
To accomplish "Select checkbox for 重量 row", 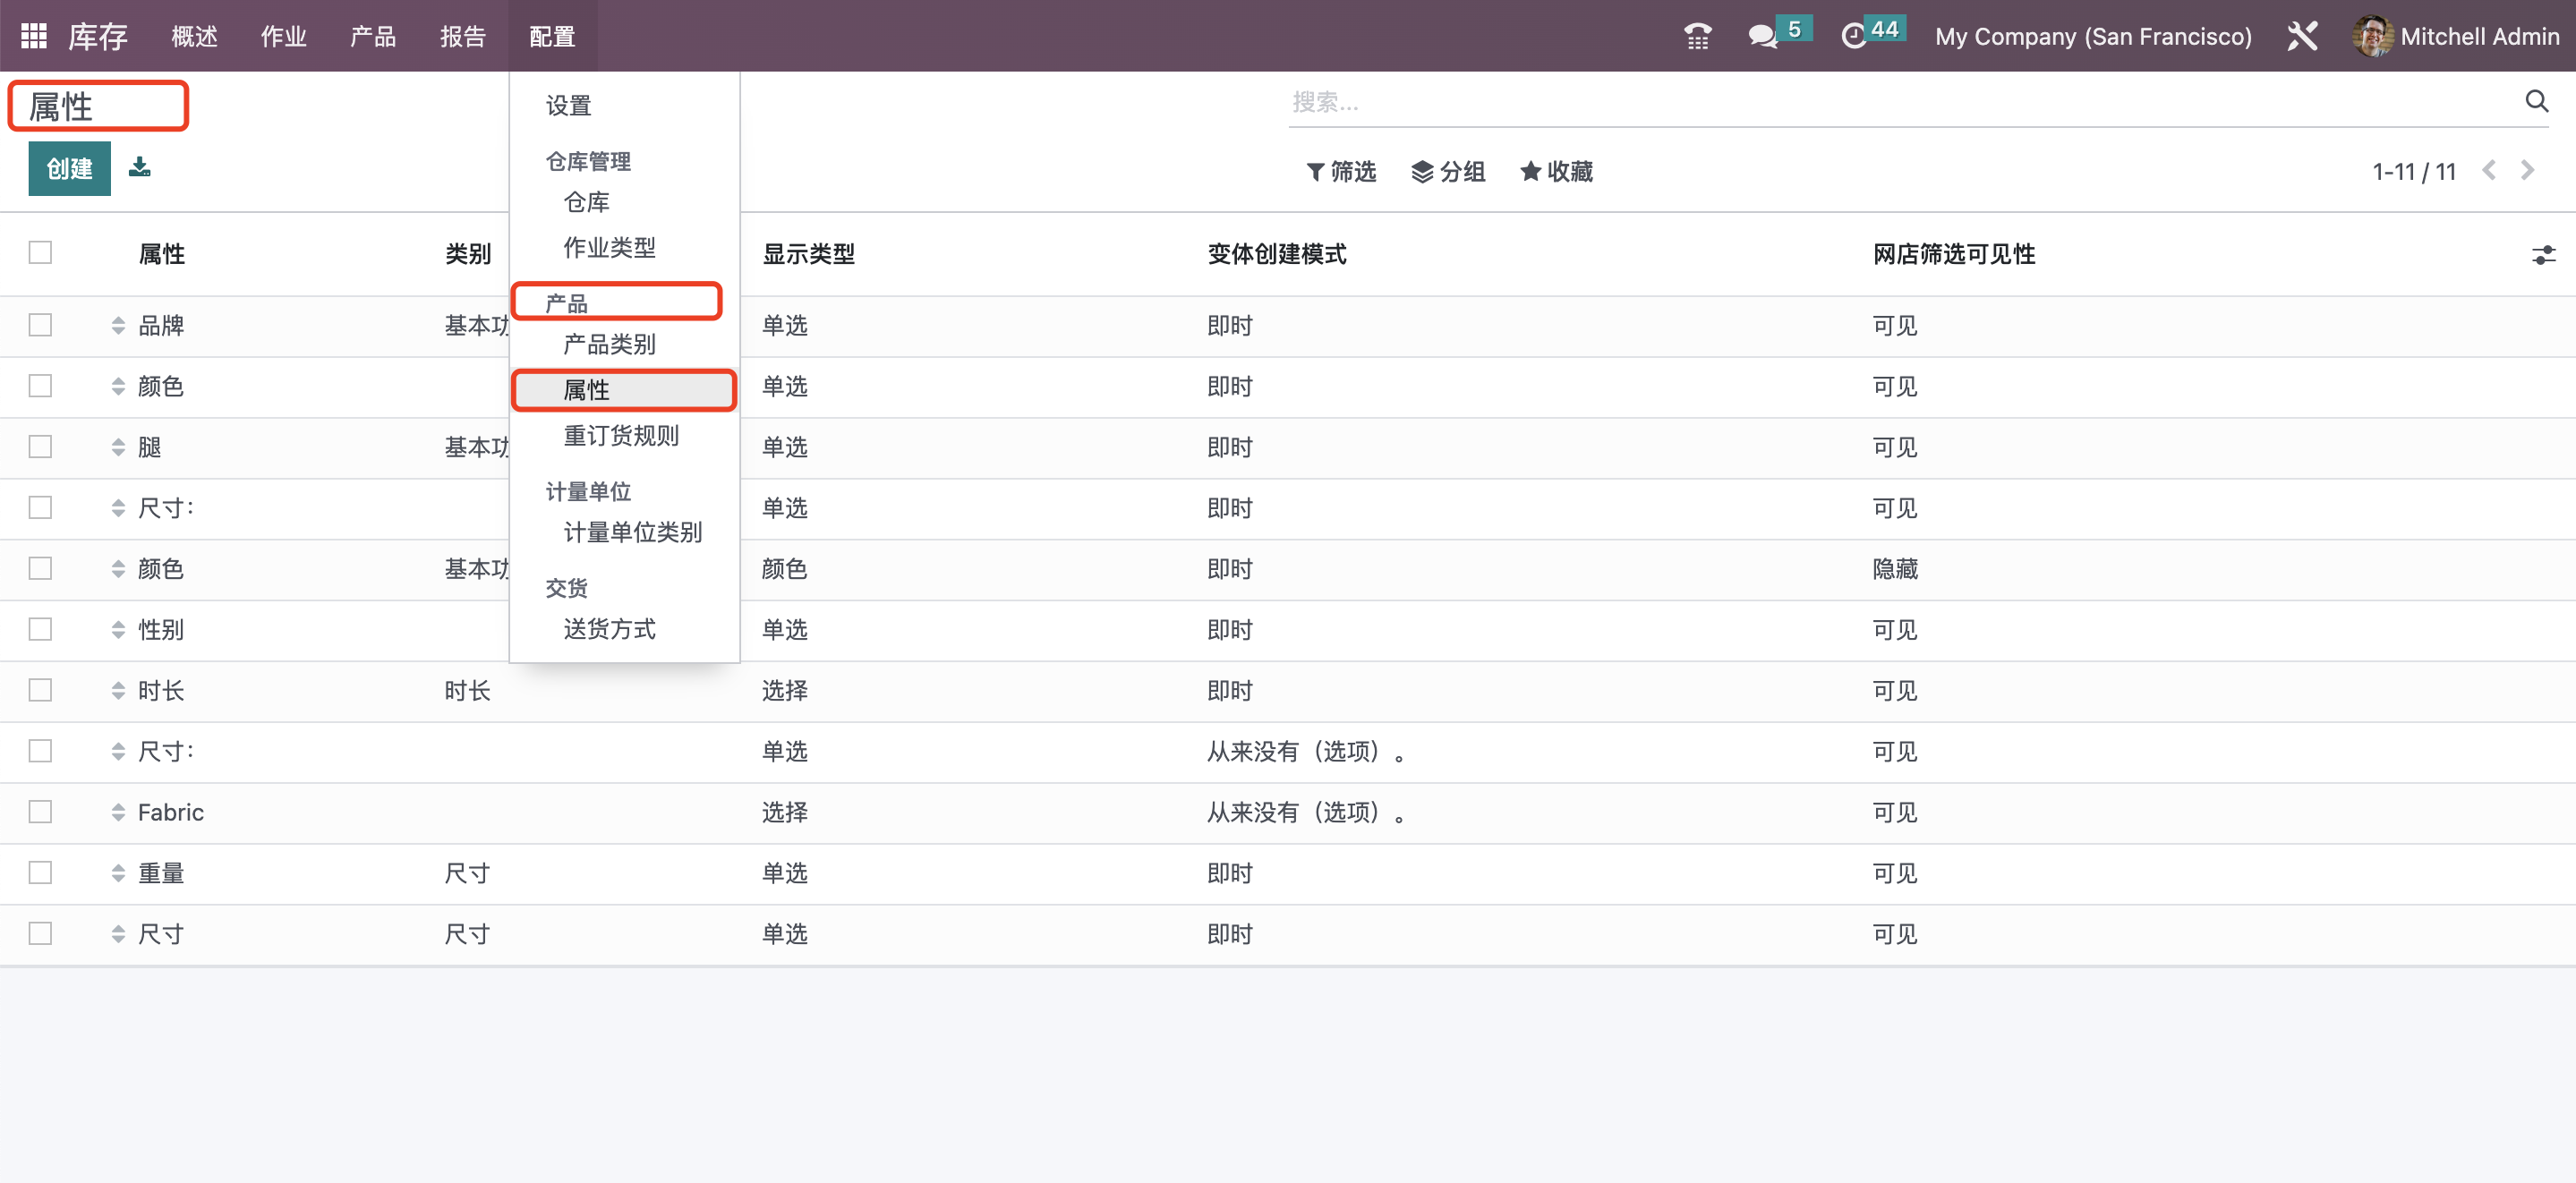I will tap(40, 872).
